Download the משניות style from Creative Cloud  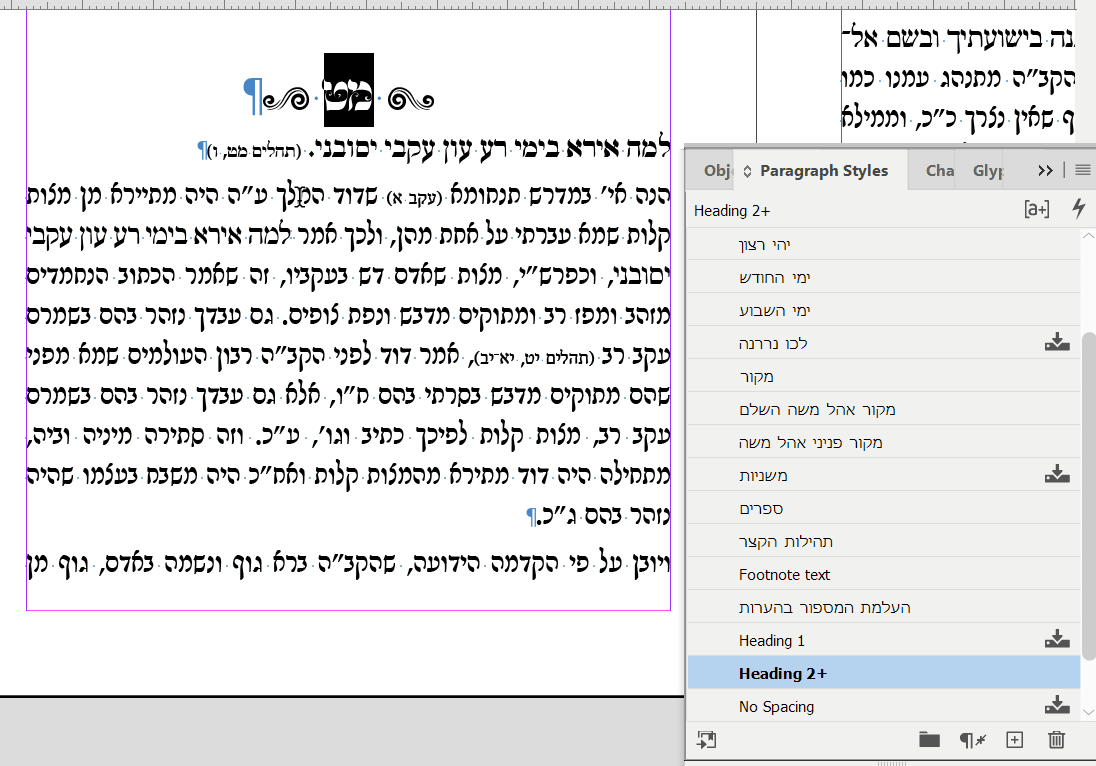coord(1057,474)
